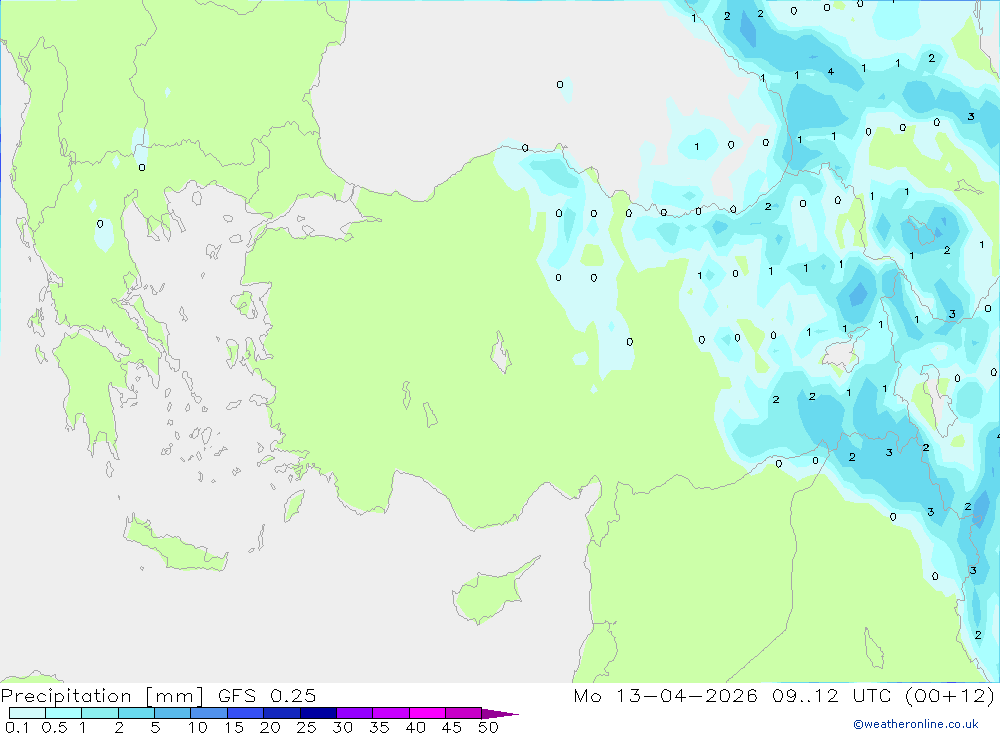This screenshot has height=733, width=1000.
Task: Click the above-50 mm legend arrow tip
Action: point(500,713)
